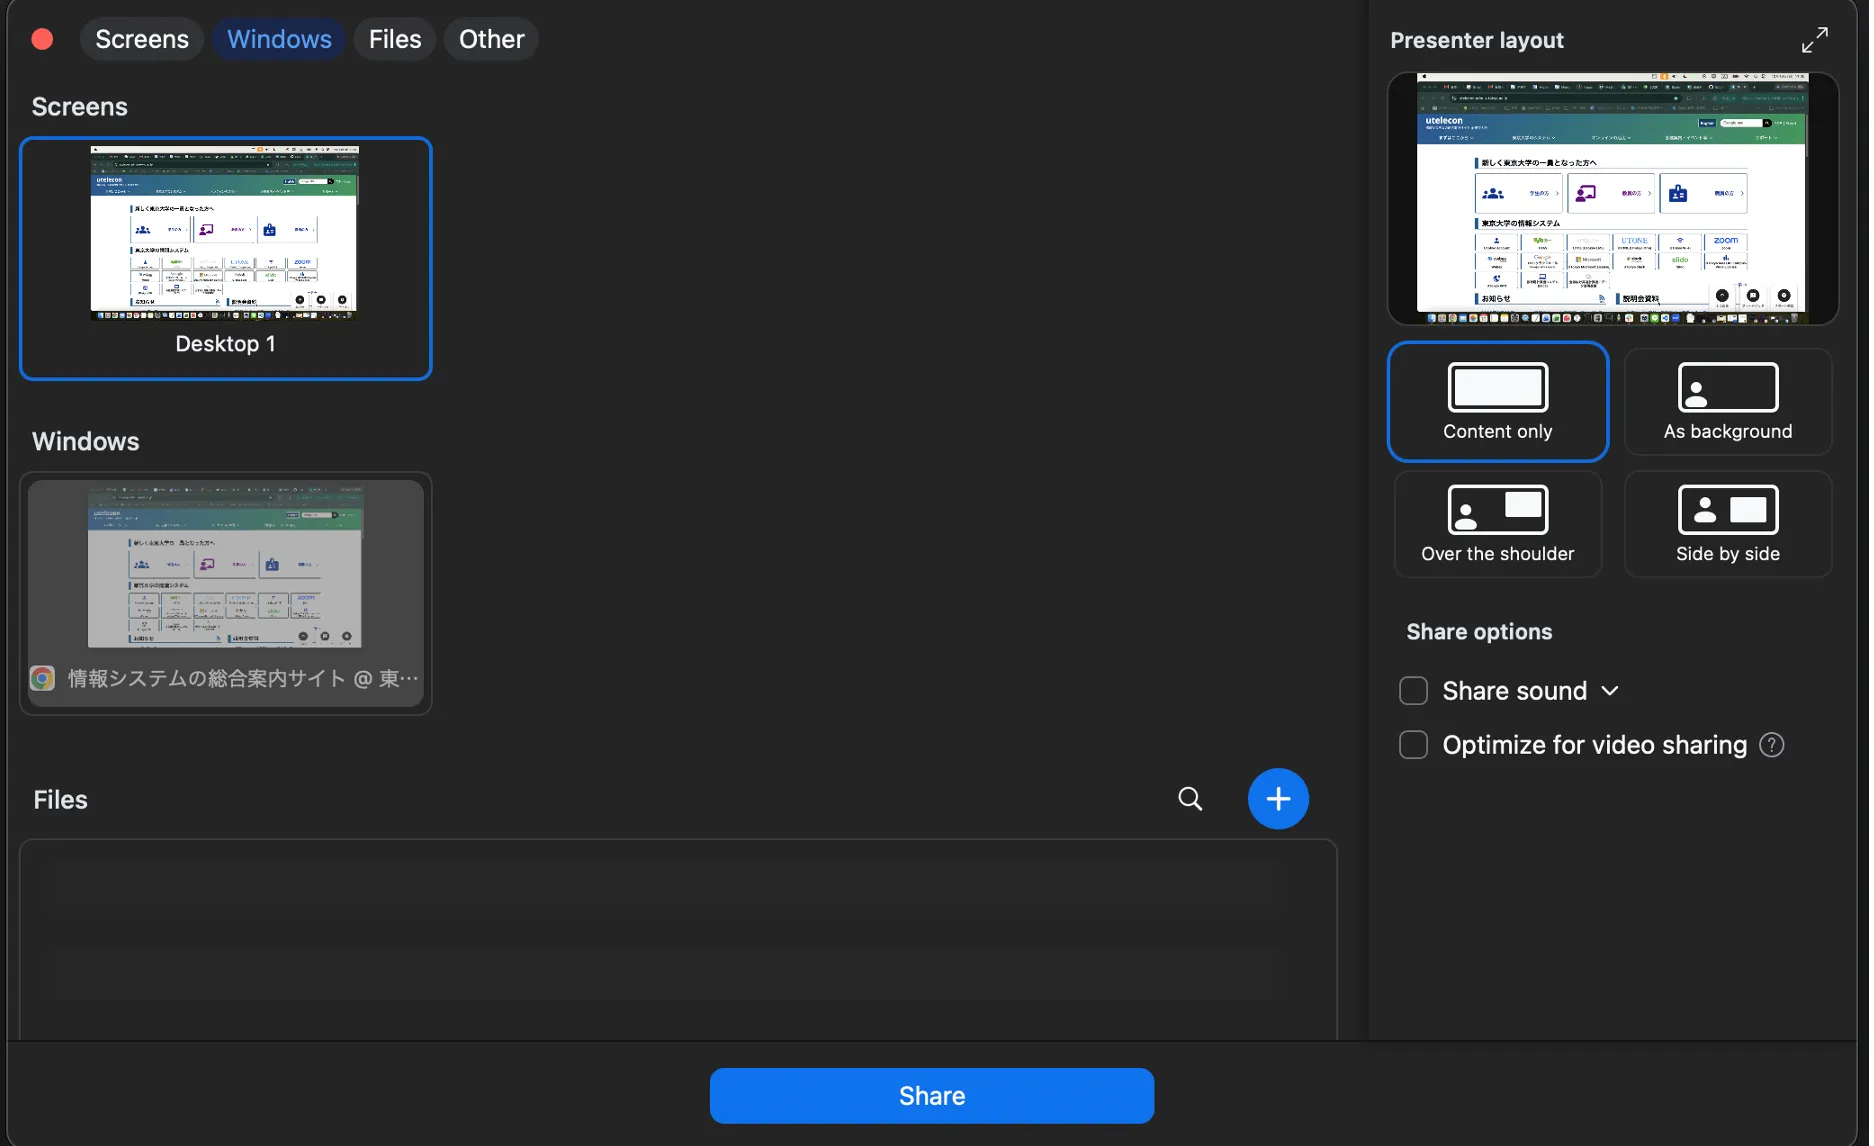Open the Other tab
The width and height of the screenshot is (1874, 1146).
point(491,39)
